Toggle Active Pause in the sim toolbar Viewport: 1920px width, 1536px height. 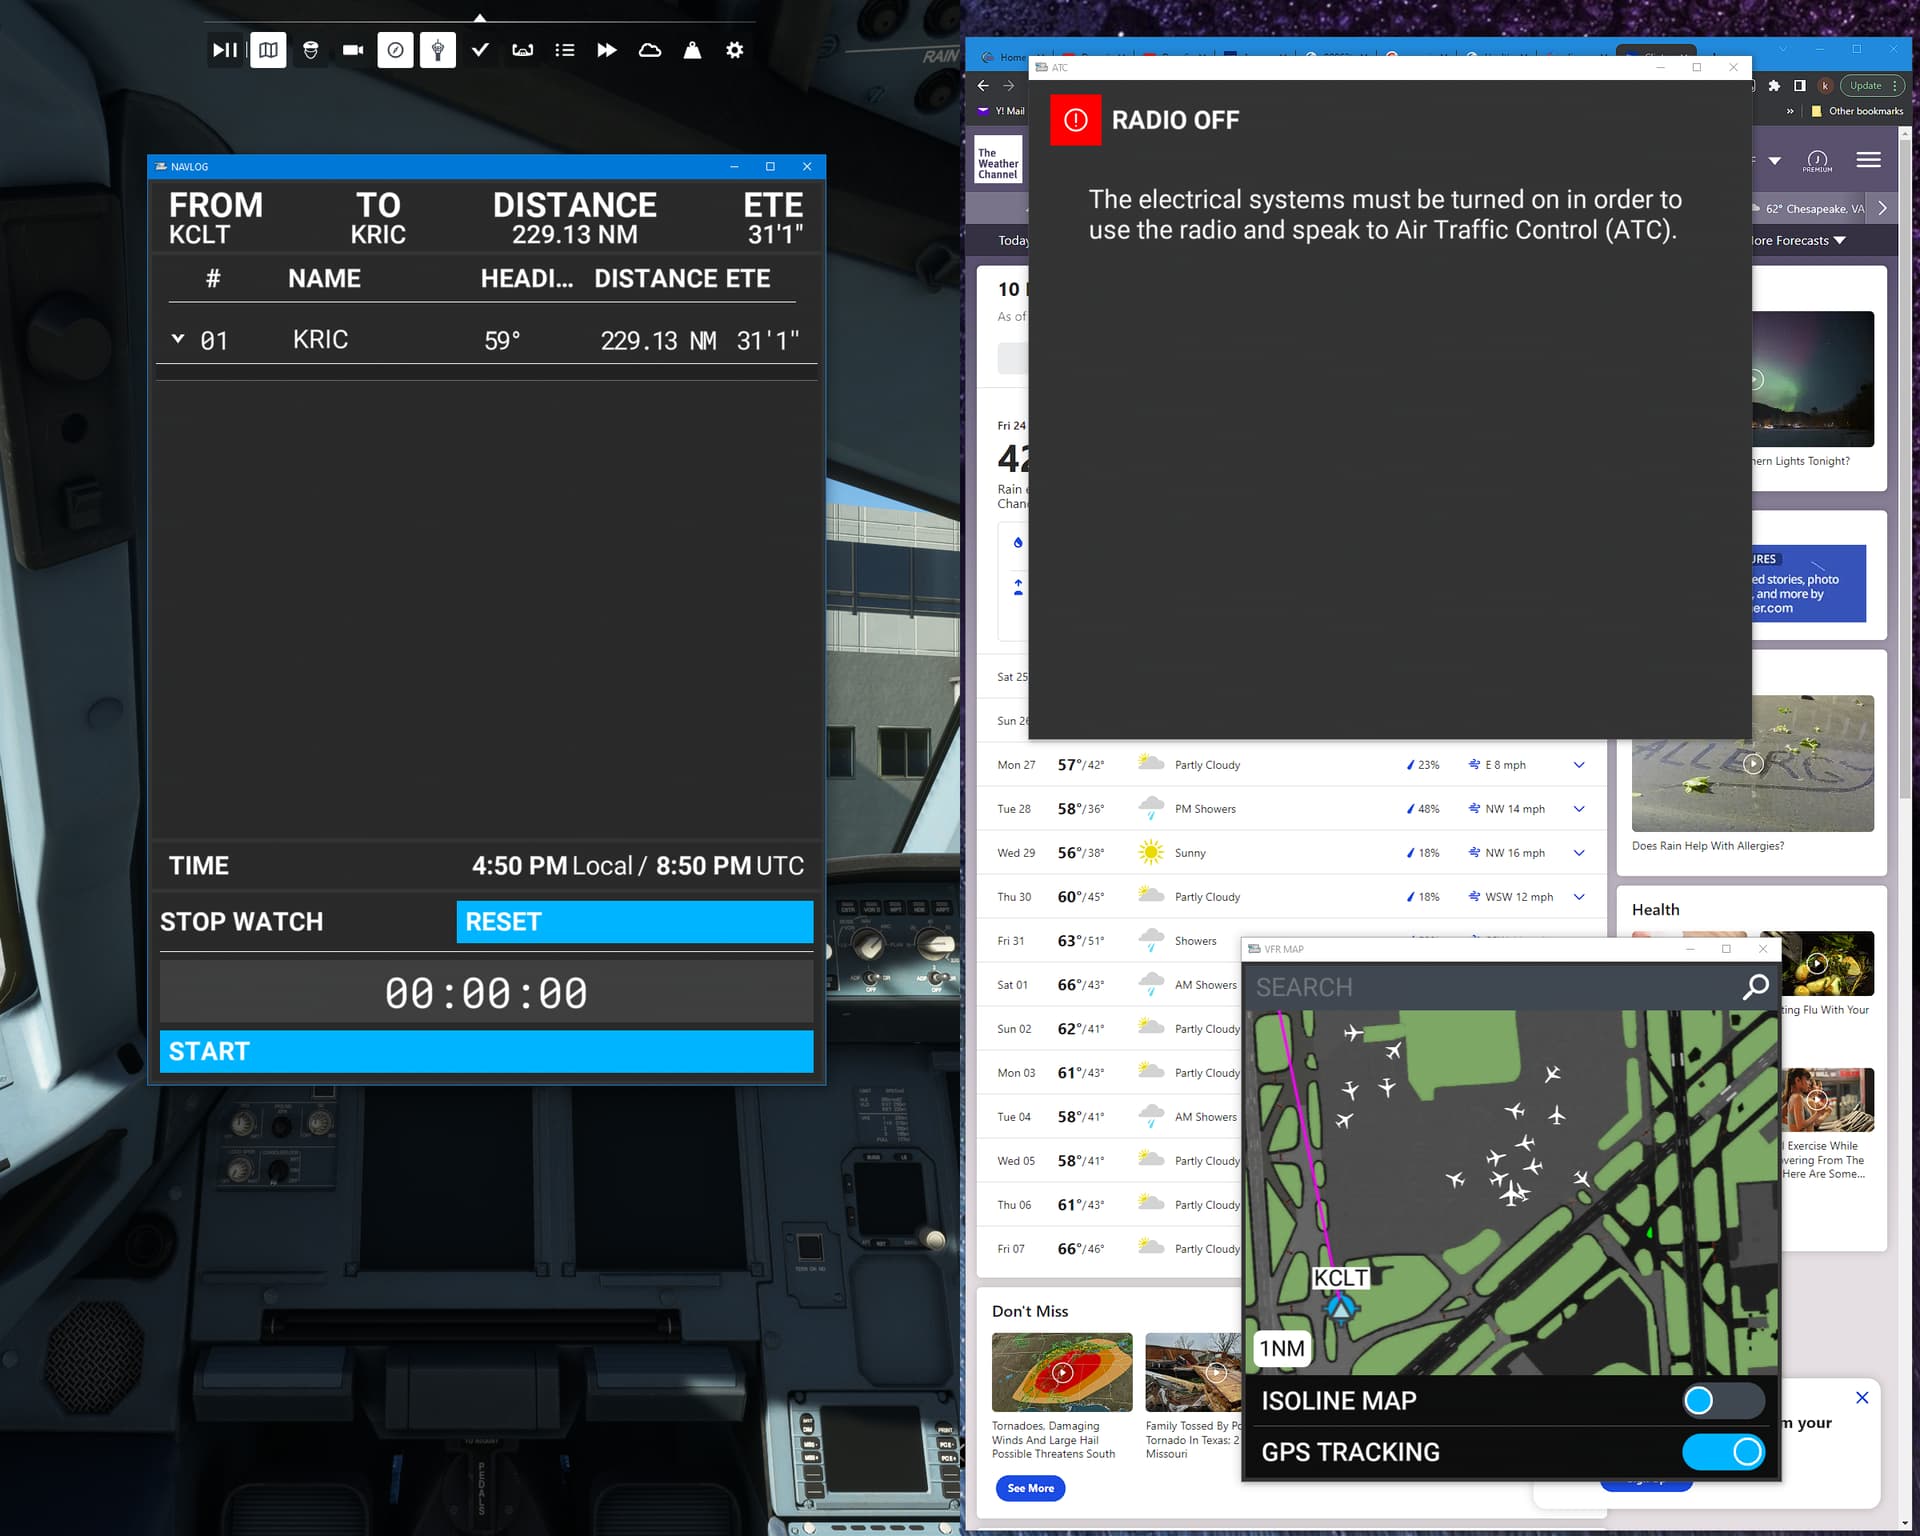225,50
